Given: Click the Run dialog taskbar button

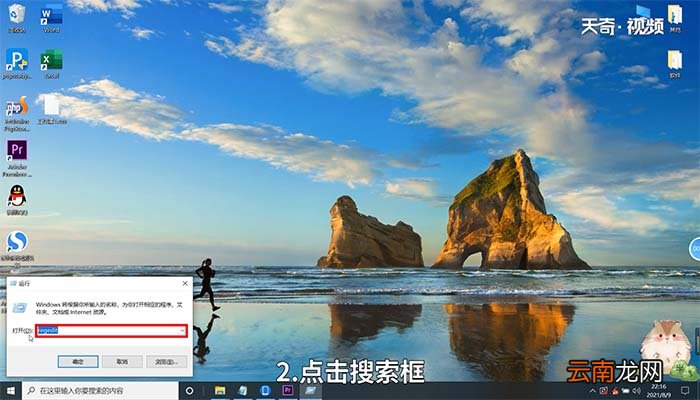Looking at the screenshot, I should click(311, 391).
